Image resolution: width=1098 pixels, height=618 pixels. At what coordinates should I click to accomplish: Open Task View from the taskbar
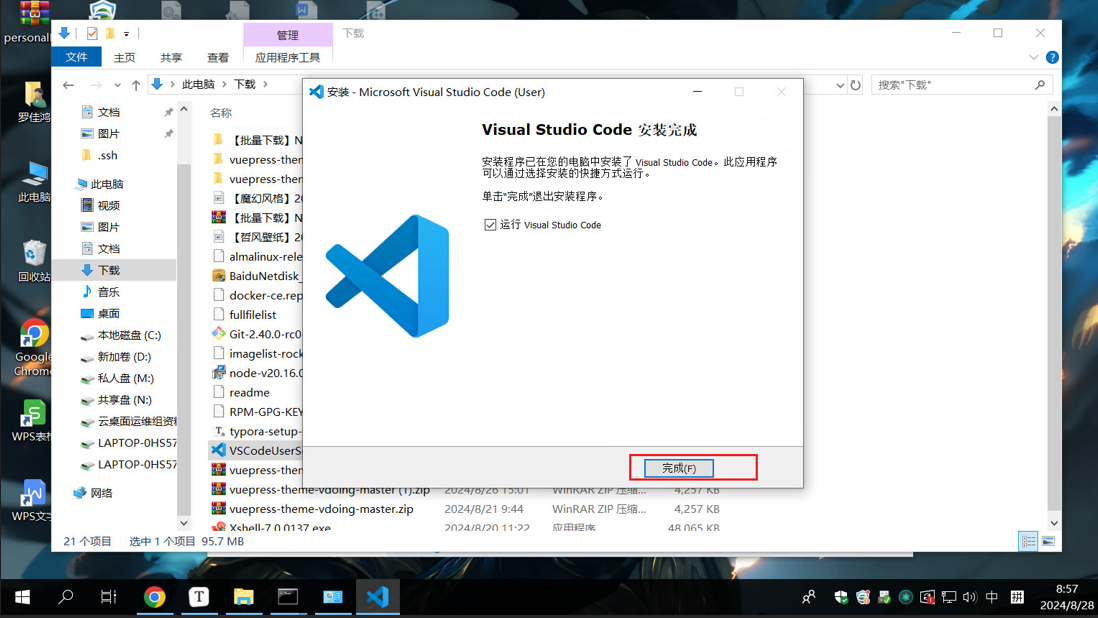point(109,597)
